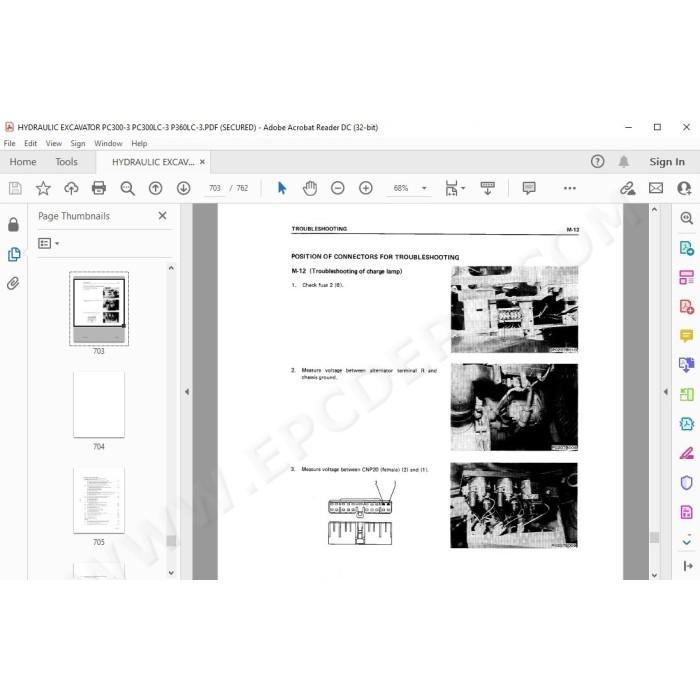Select the HYDRAULIC EXCAV... document tab
The height and width of the screenshot is (700, 700).
153,162
